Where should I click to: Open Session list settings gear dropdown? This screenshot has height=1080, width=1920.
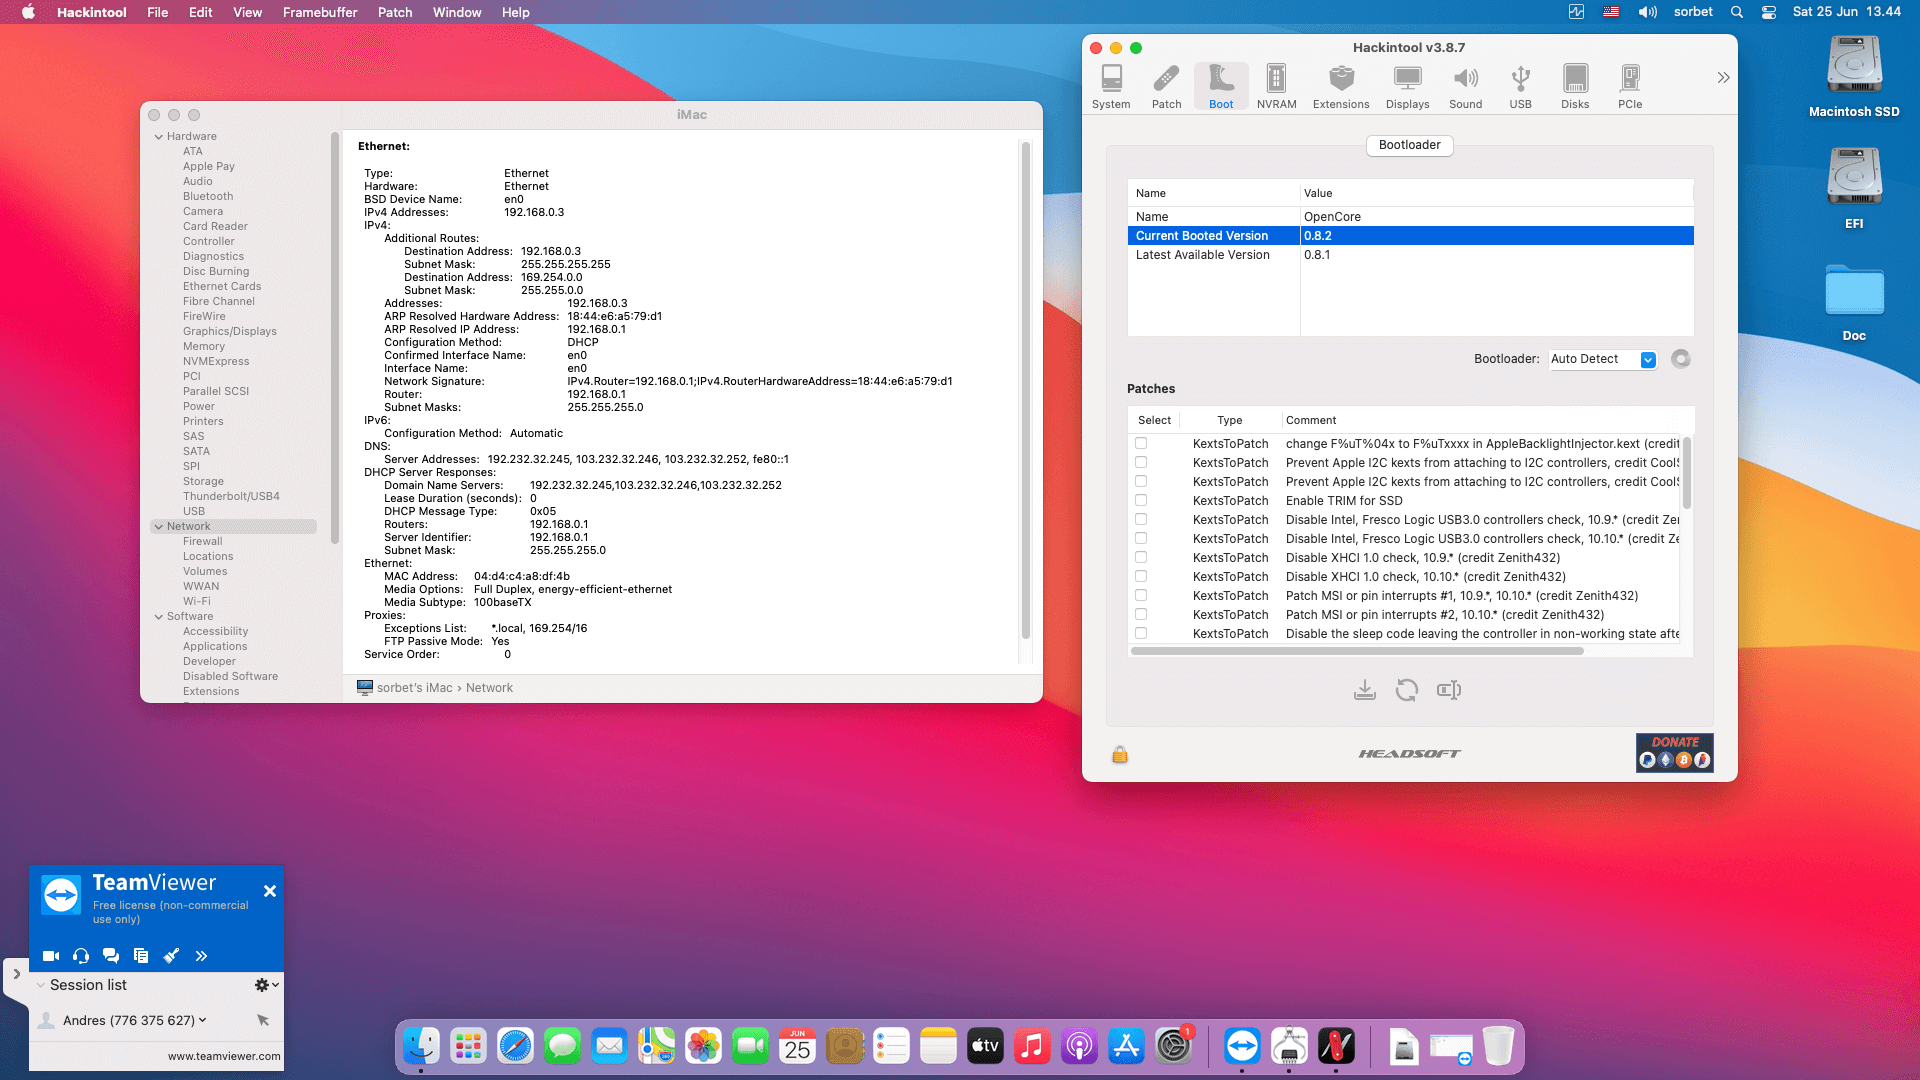(266, 985)
